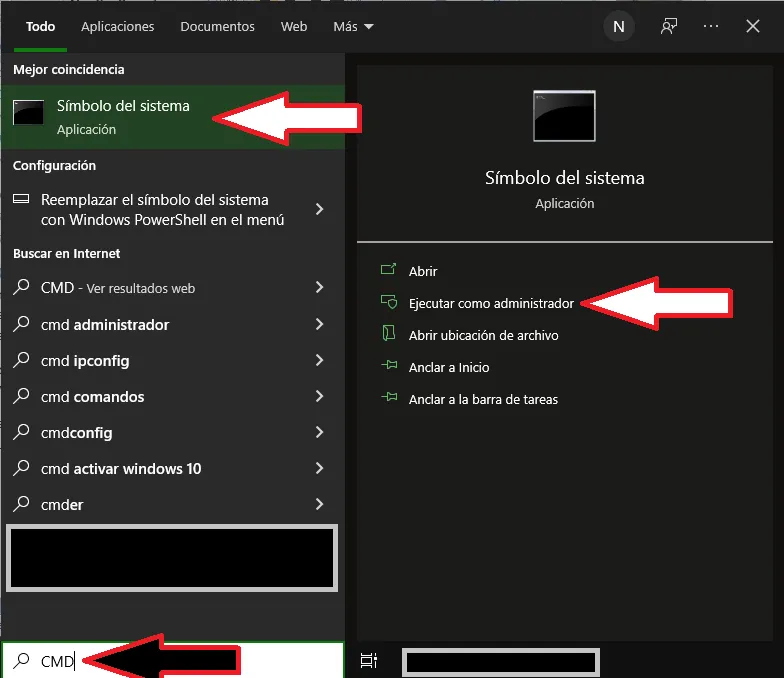The width and height of the screenshot is (784, 678).
Task: Expand the cmd ipconfig suggestion arrow
Action: click(x=319, y=361)
